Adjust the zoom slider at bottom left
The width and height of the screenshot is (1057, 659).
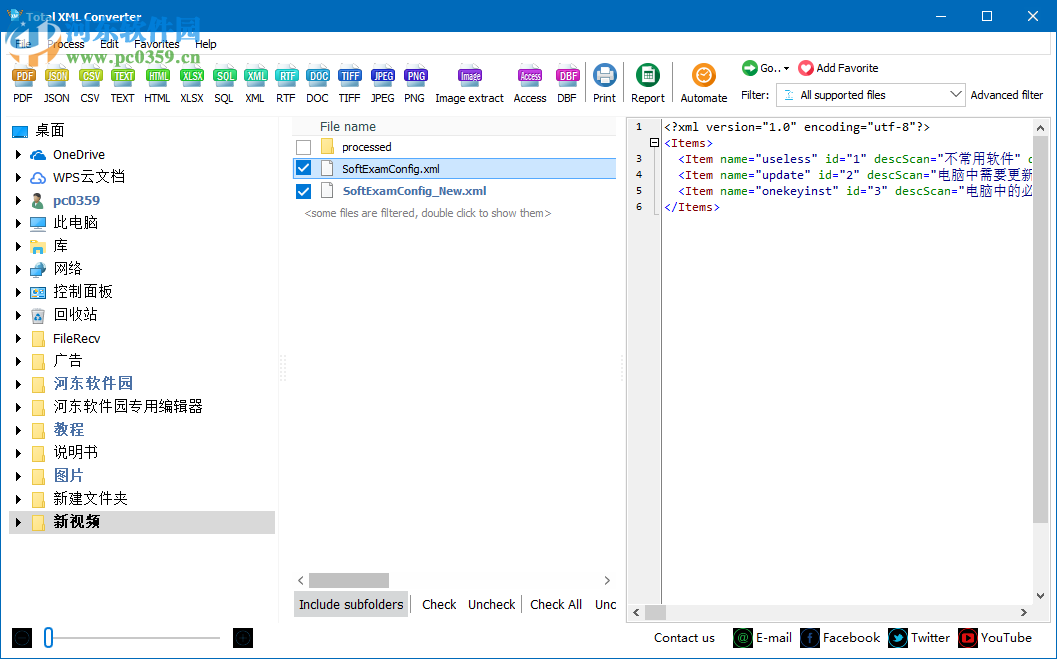pos(48,637)
